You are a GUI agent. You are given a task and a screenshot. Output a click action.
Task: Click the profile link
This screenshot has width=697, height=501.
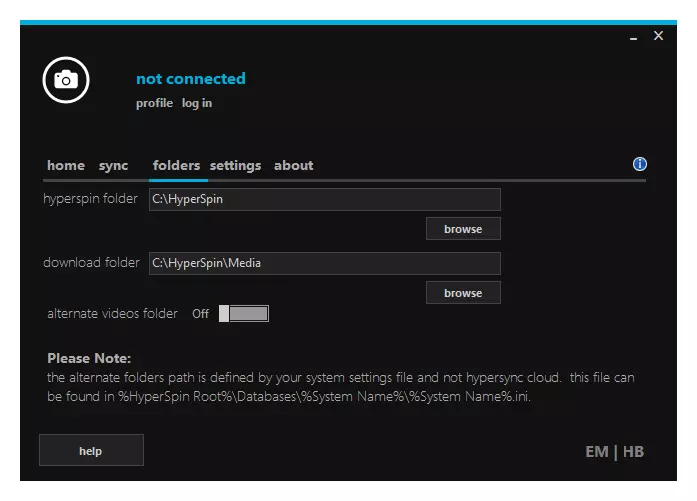click(154, 103)
